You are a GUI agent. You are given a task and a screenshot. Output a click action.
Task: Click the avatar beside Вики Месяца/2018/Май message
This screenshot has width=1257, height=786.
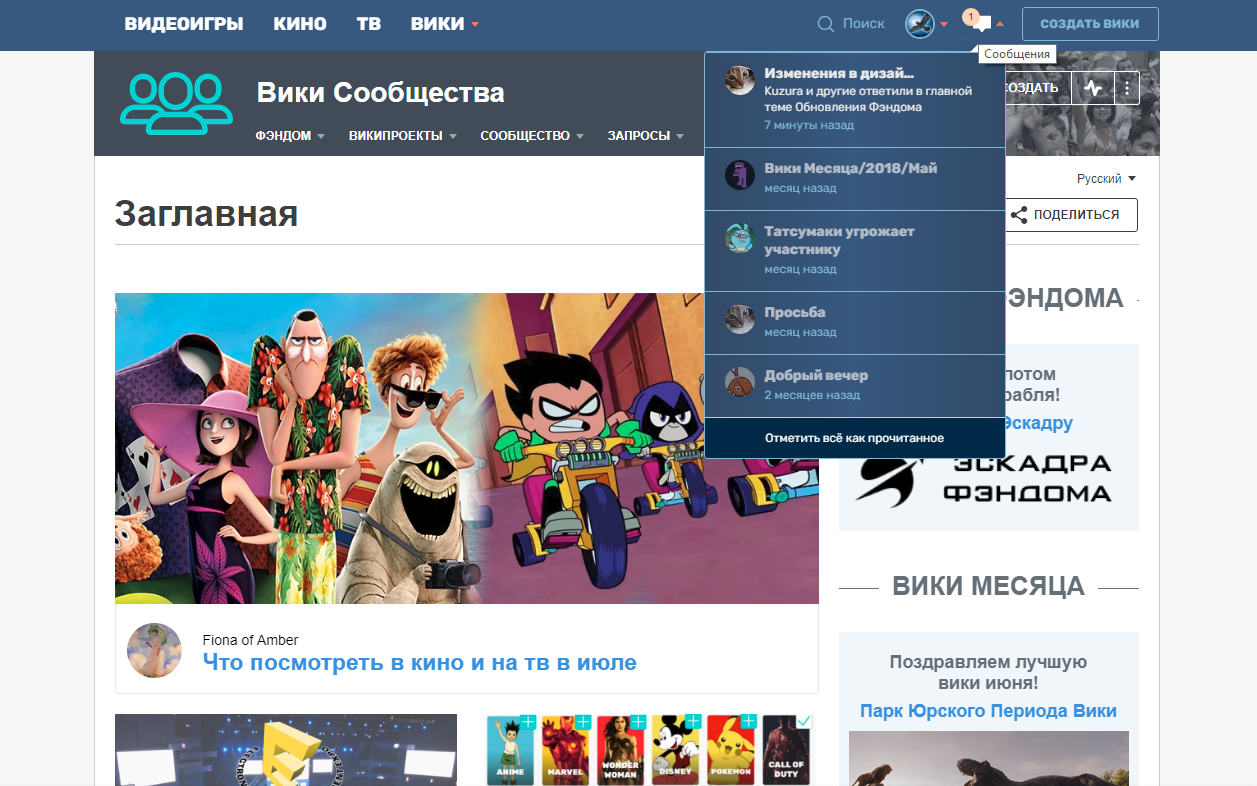click(740, 175)
